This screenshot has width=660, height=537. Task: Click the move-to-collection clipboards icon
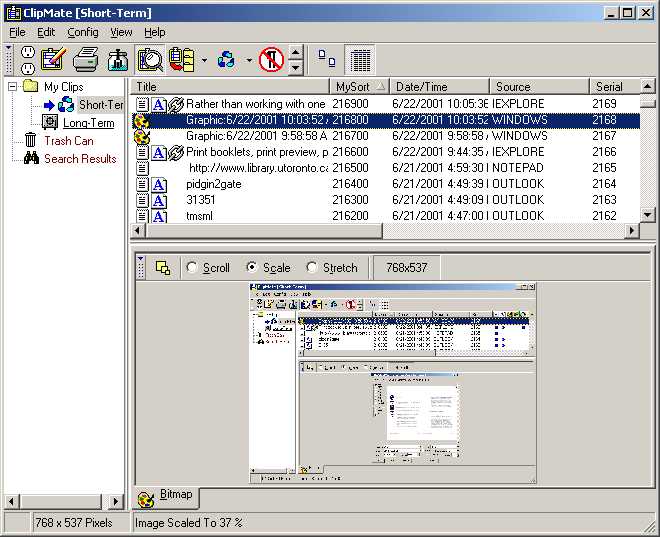(182, 60)
